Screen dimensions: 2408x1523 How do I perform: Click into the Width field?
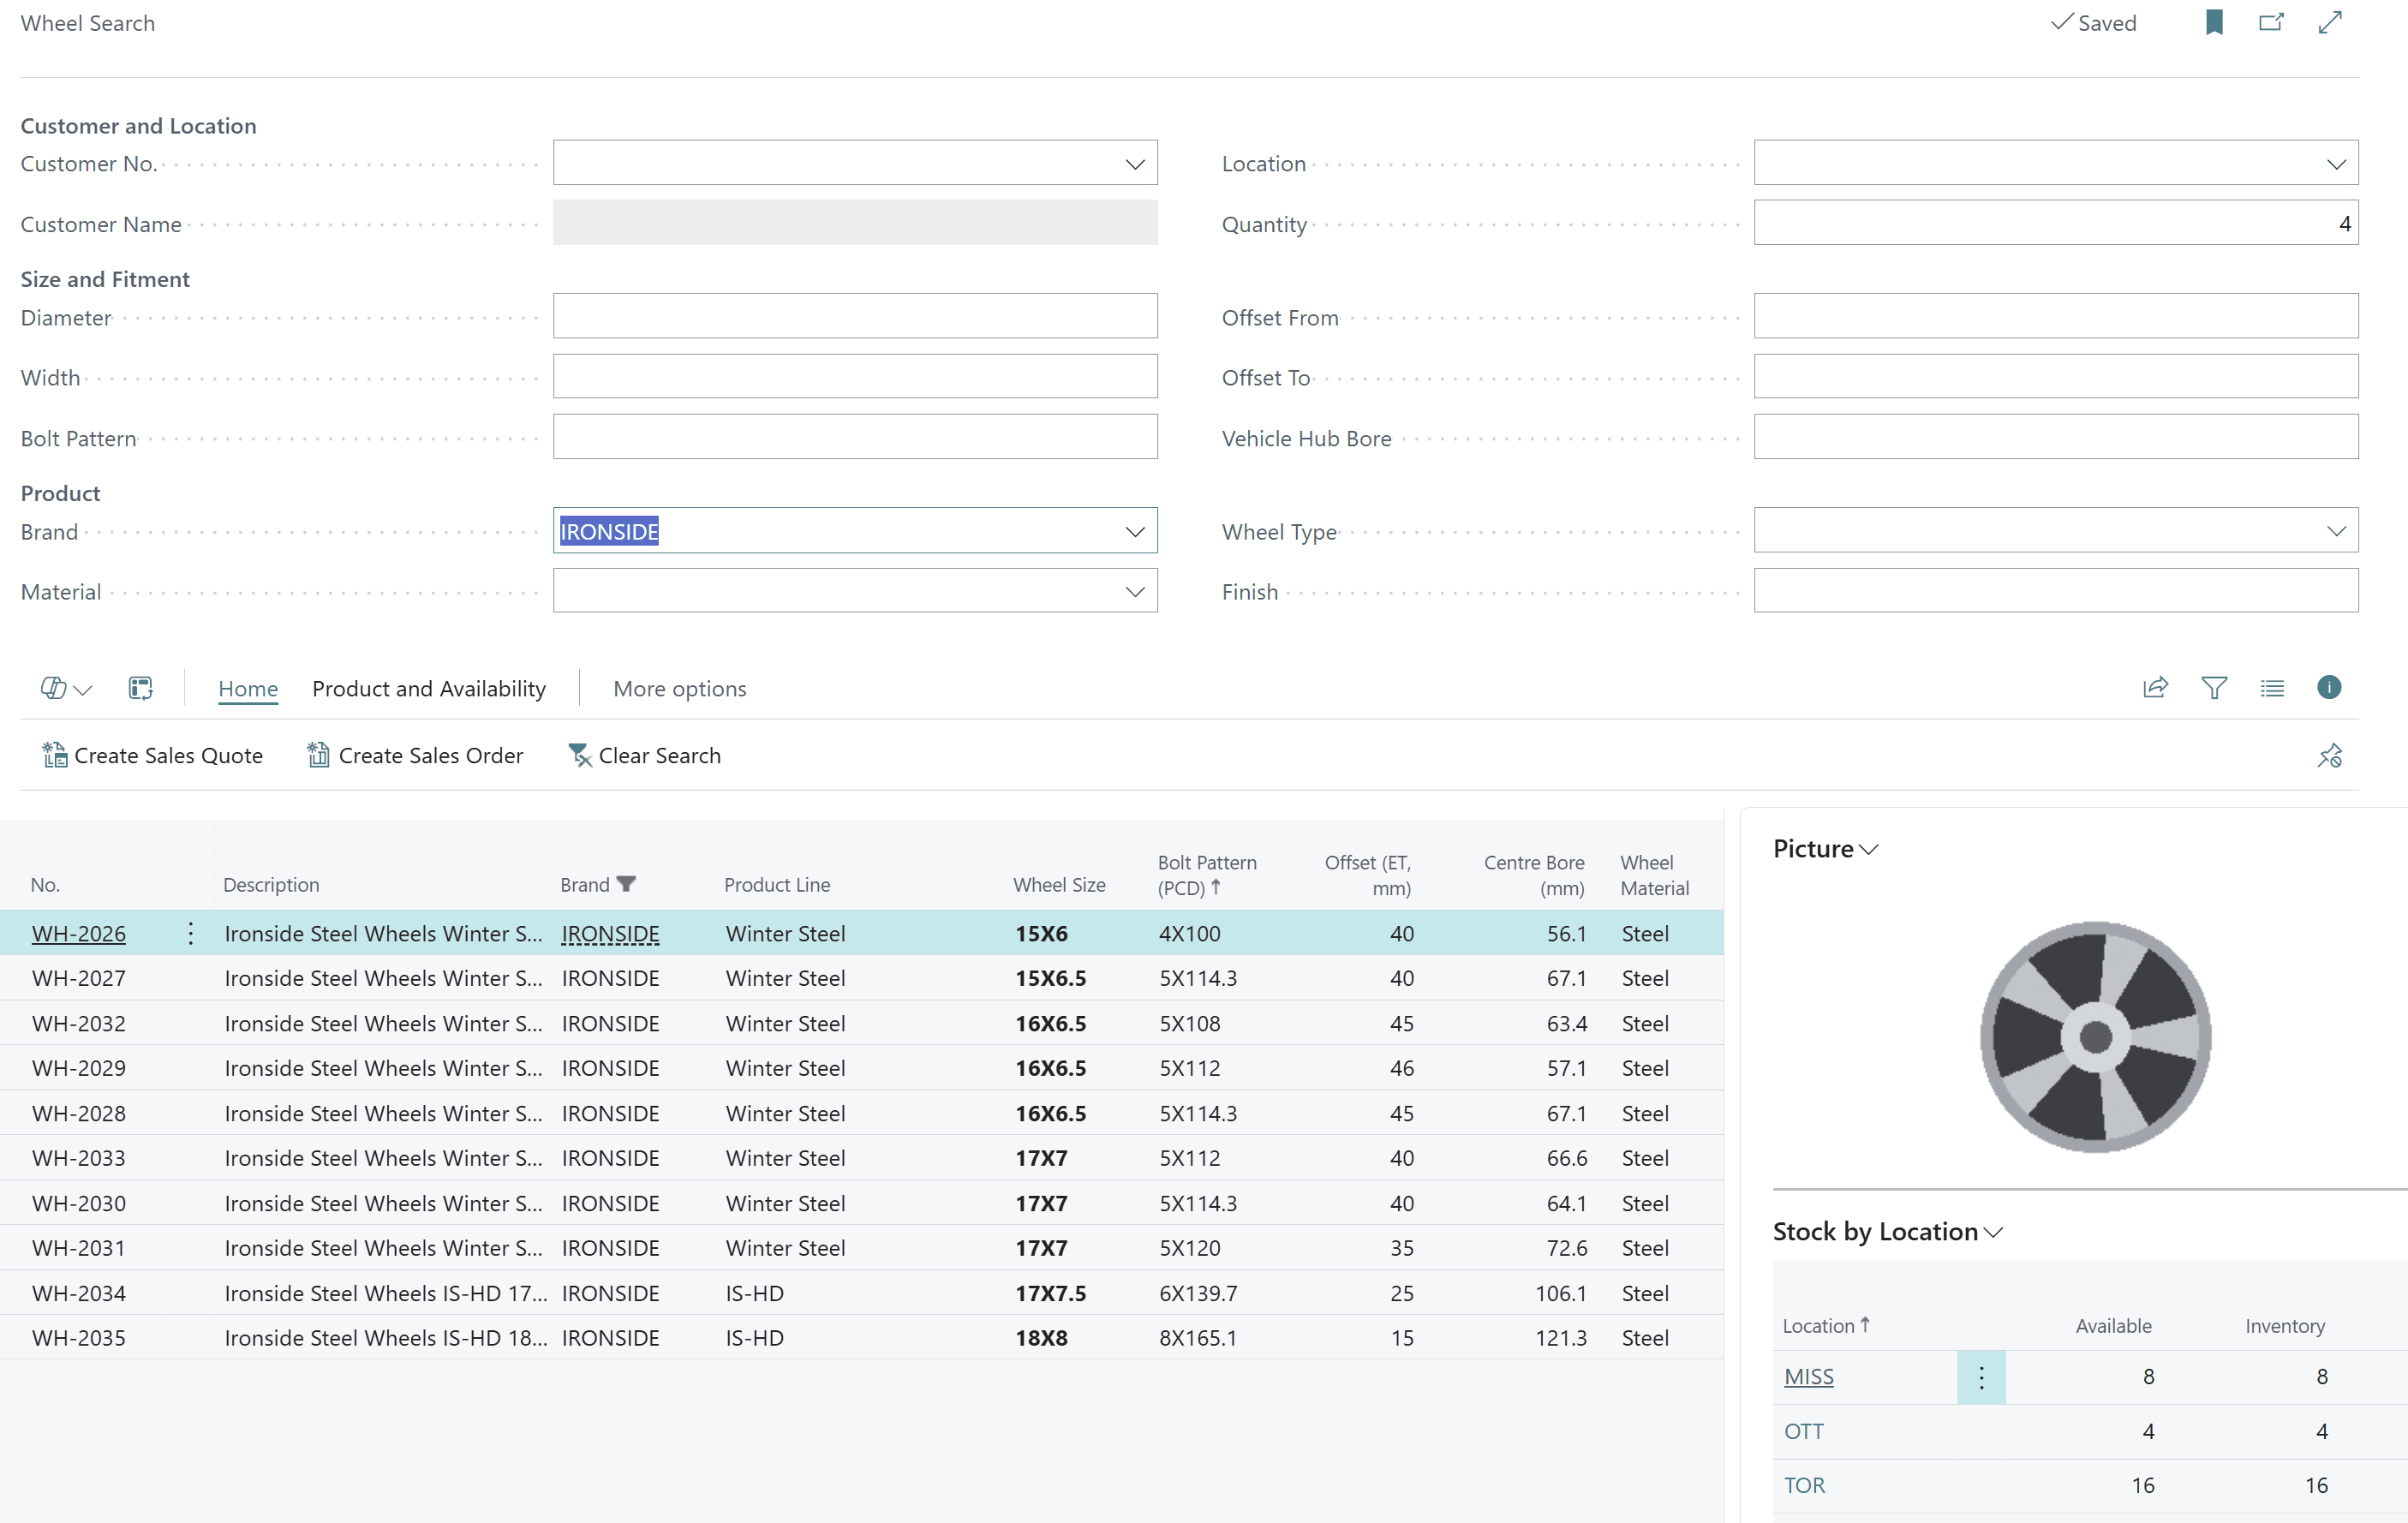point(855,377)
